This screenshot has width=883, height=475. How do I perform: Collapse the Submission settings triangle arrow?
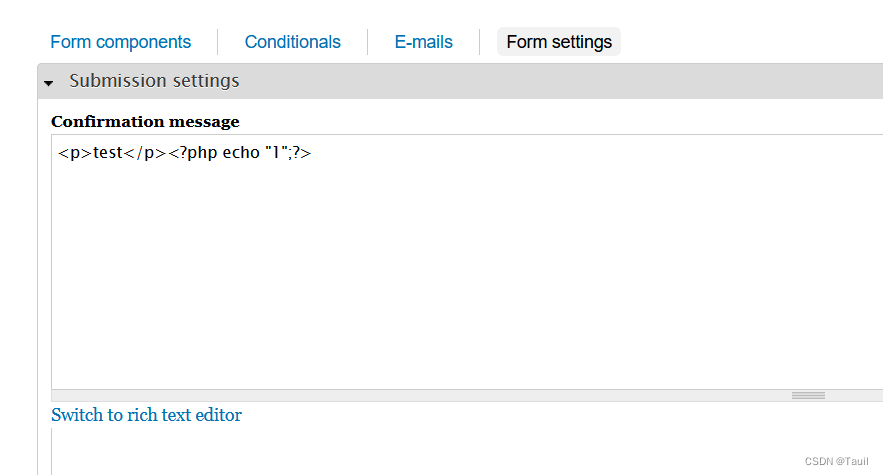pos(48,83)
